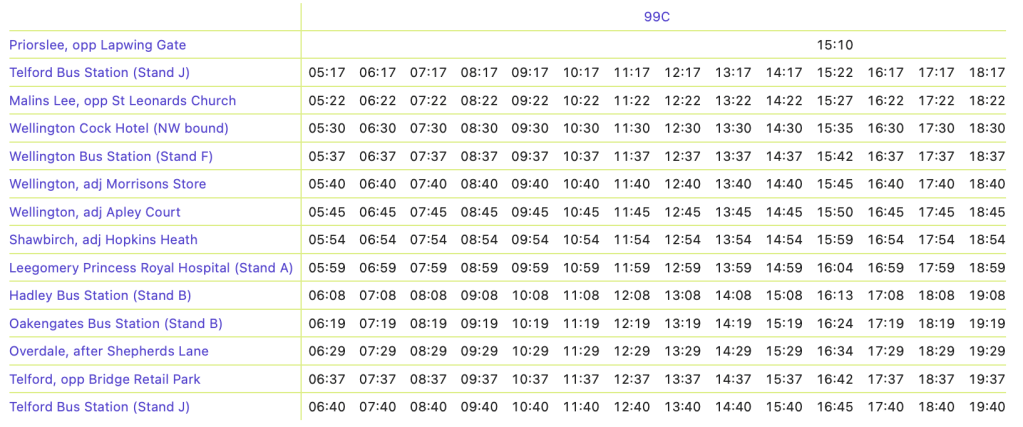Open Wellington, adj Apley Court stop
The image size is (1023, 427).
[95, 212]
